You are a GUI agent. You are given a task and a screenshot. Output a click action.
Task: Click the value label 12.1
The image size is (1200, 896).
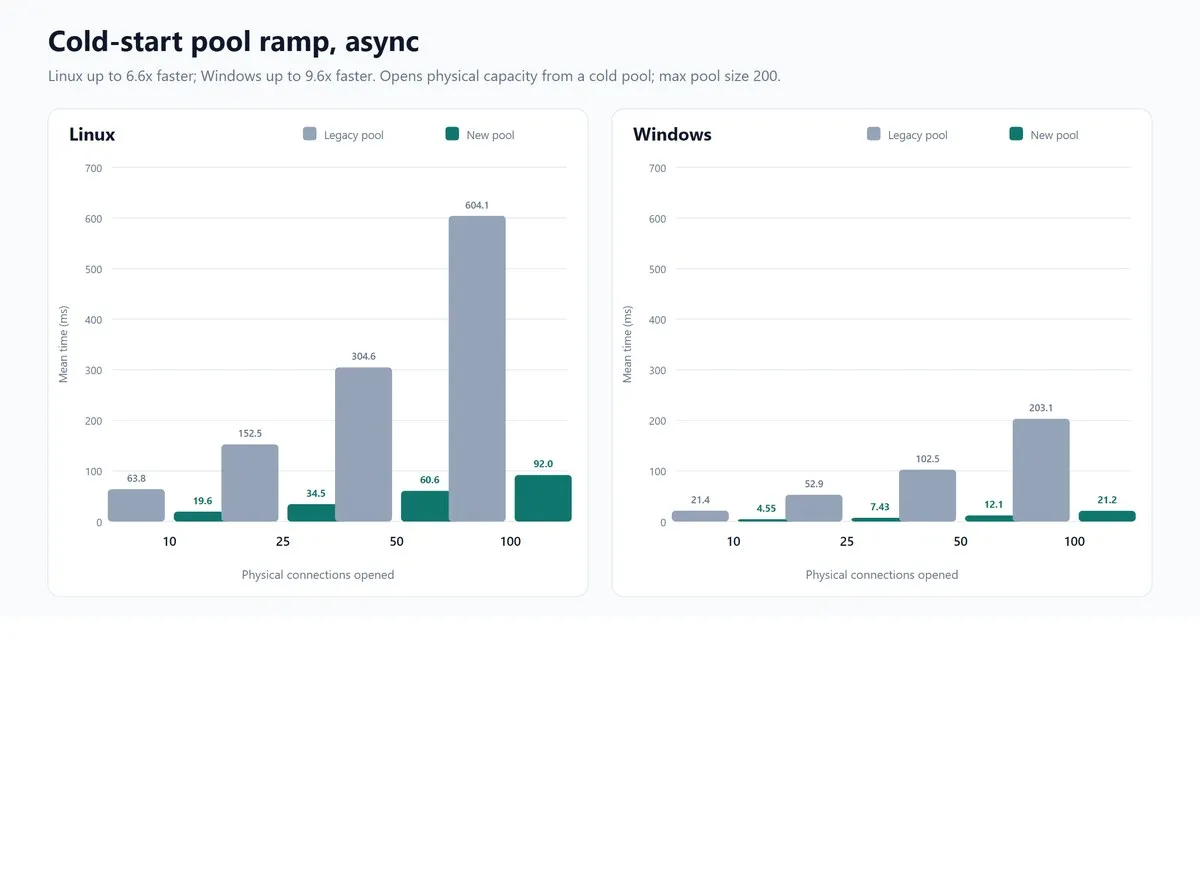[994, 505]
